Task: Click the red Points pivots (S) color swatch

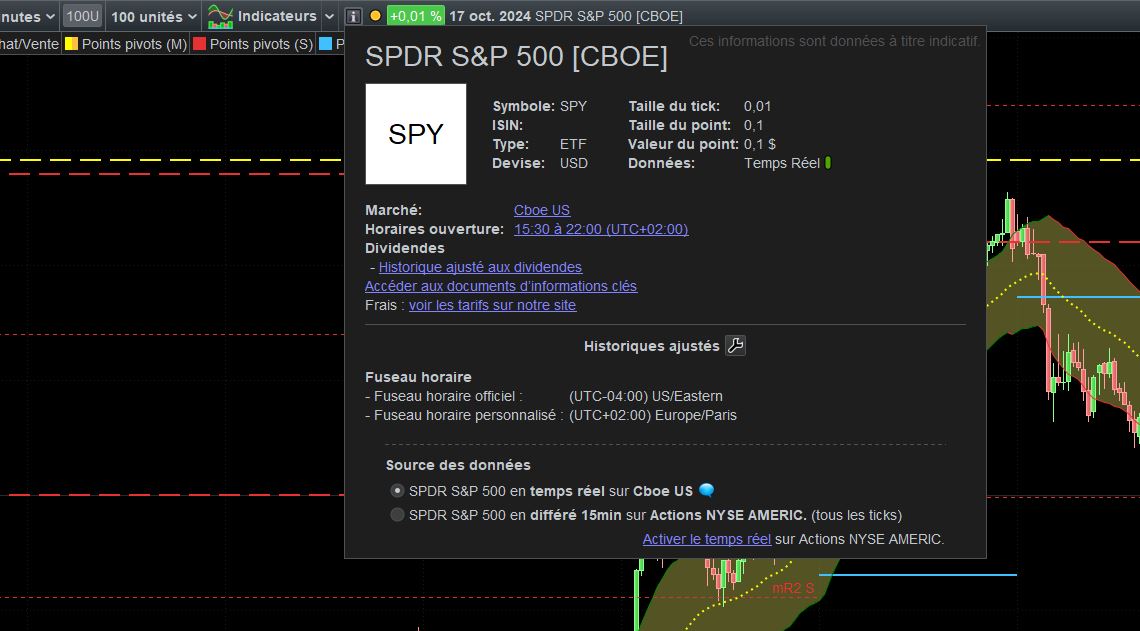Action: point(199,44)
